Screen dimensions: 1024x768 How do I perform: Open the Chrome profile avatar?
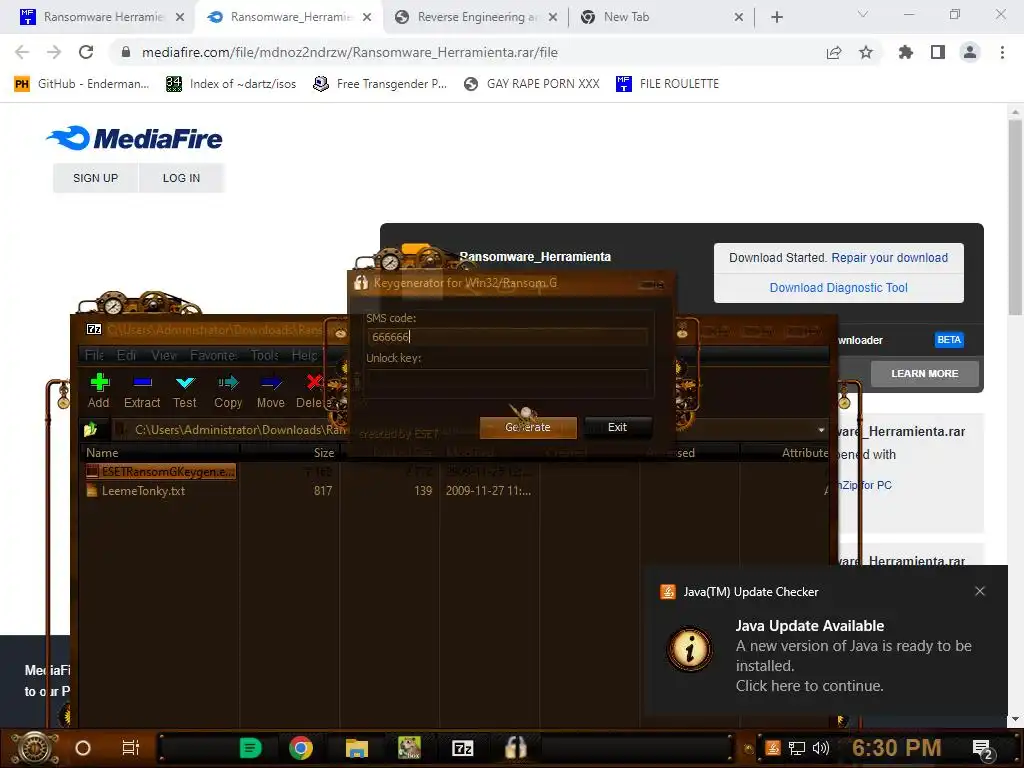(970, 52)
